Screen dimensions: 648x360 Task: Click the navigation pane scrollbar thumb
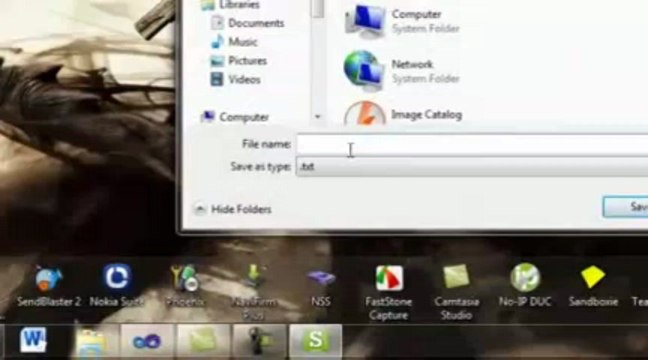(318, 8)
